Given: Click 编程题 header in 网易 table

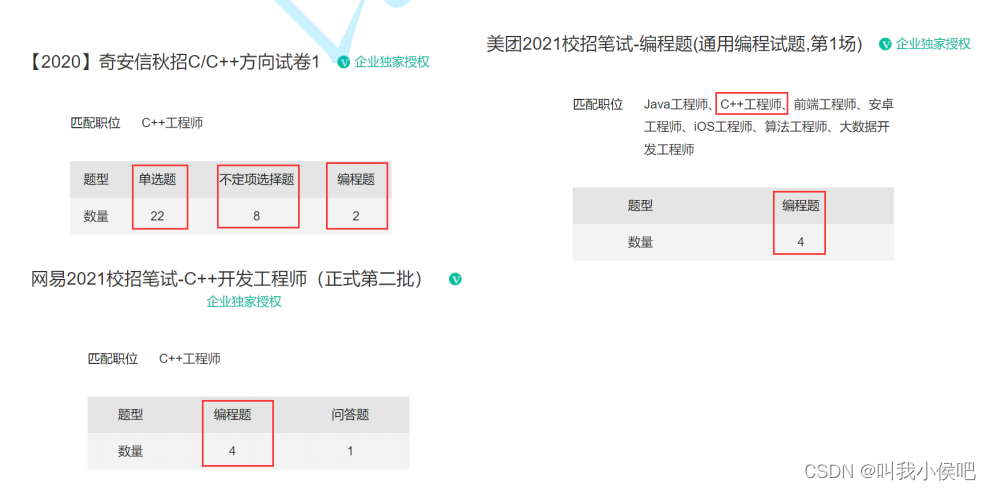Looking at the screenshot, I should click(x=233, y=415).
